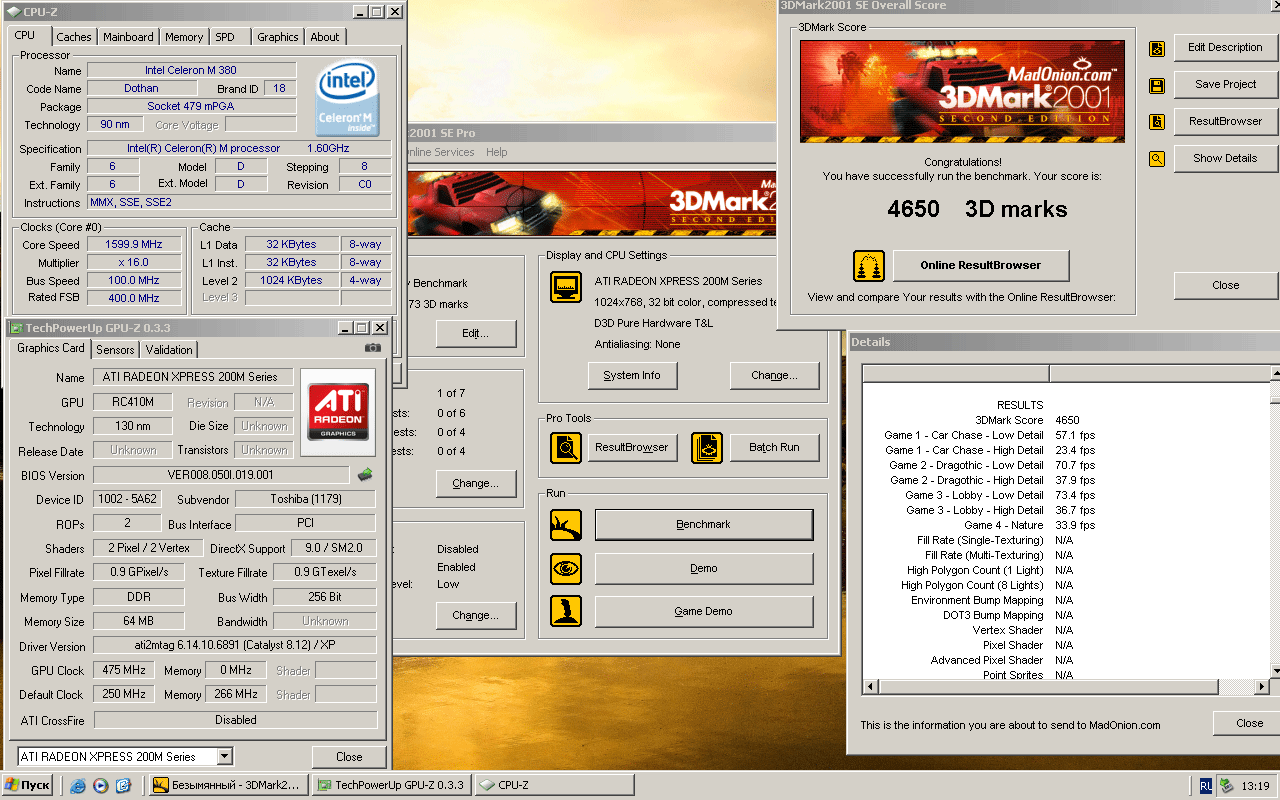Click the Benchmark run icon
Screen dimensions: 1280x800
[566, 524]
